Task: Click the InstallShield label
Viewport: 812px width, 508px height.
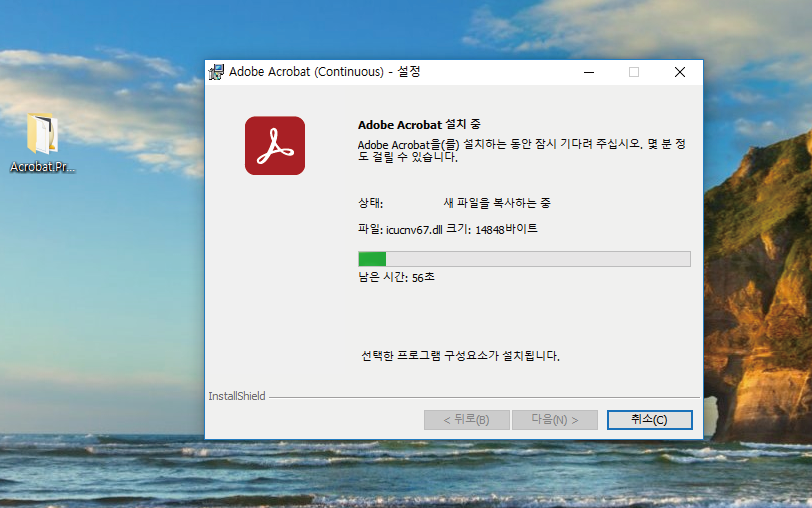Action: pyautogui.click(x=237, y=396)
